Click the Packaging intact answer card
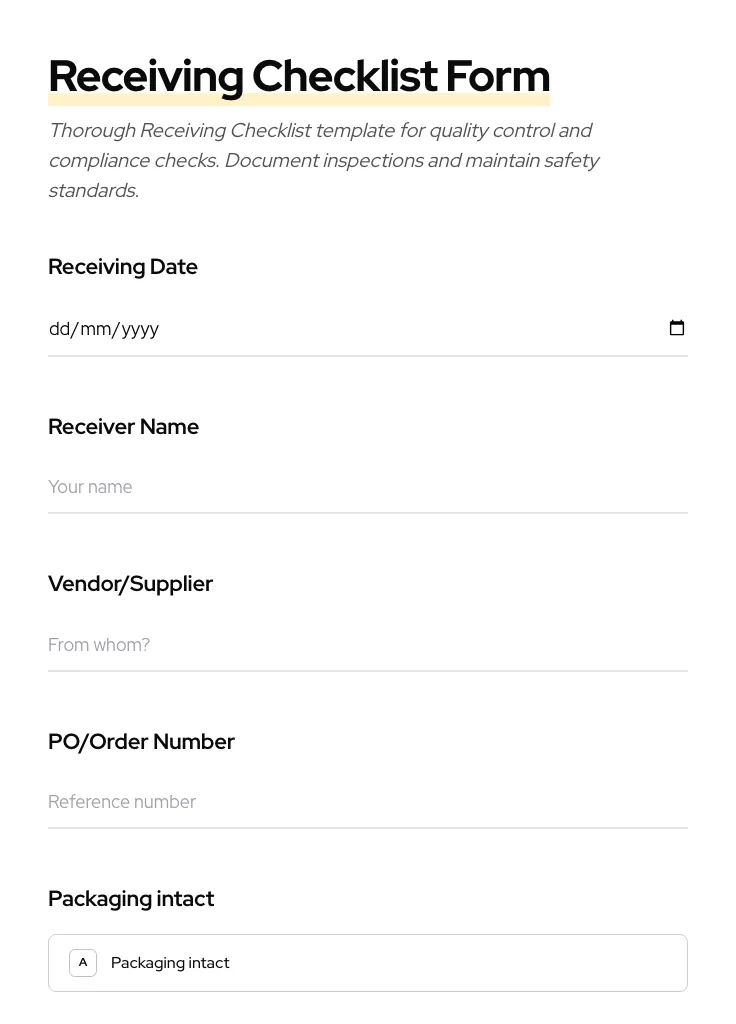 pos(368,962)
